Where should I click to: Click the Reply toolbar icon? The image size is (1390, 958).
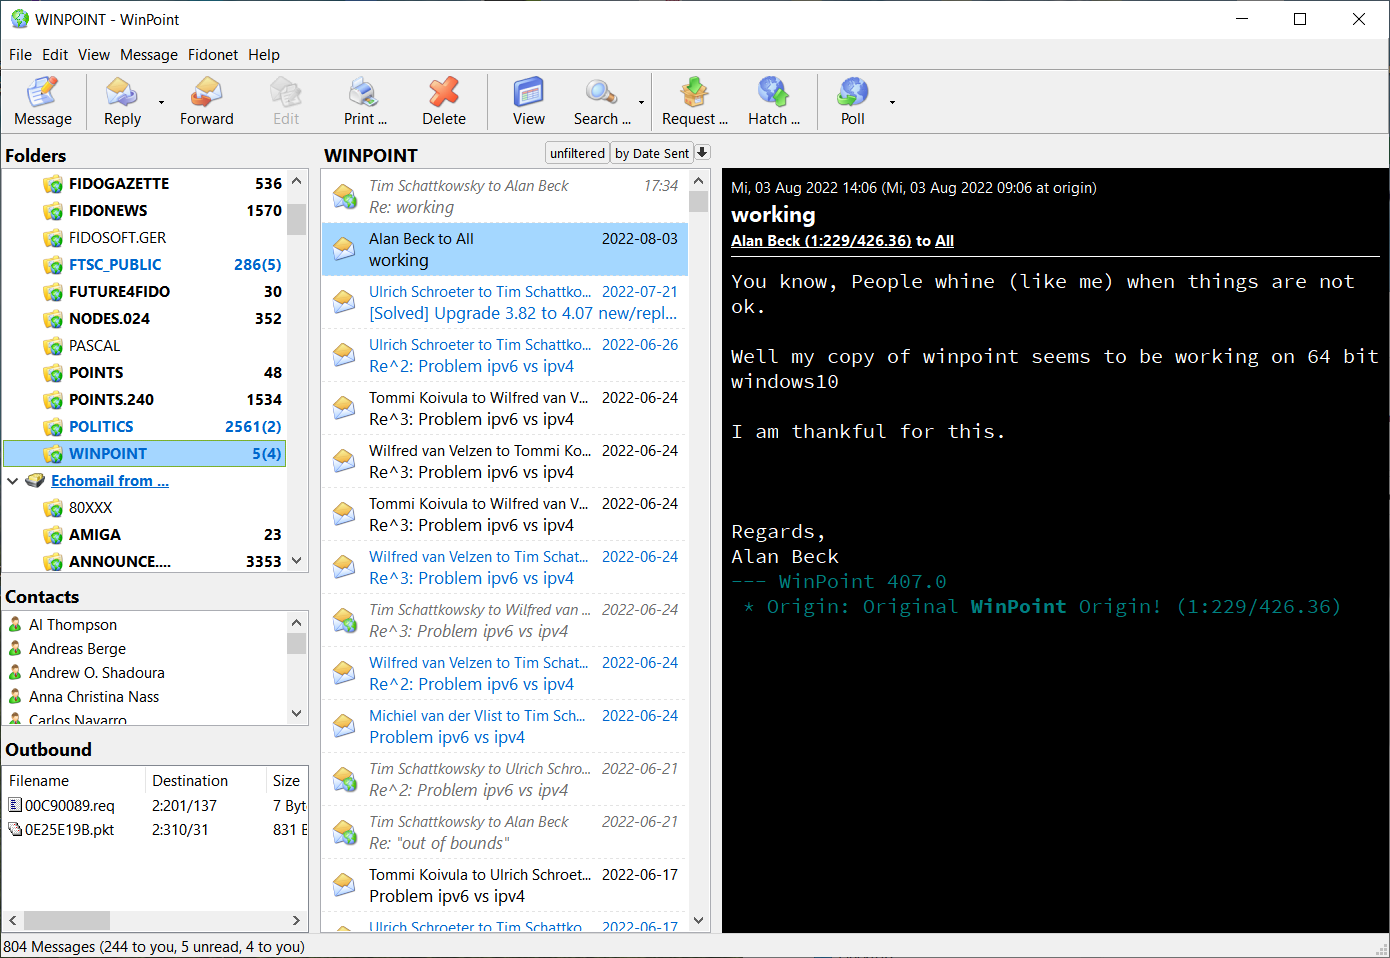[122, 102]
